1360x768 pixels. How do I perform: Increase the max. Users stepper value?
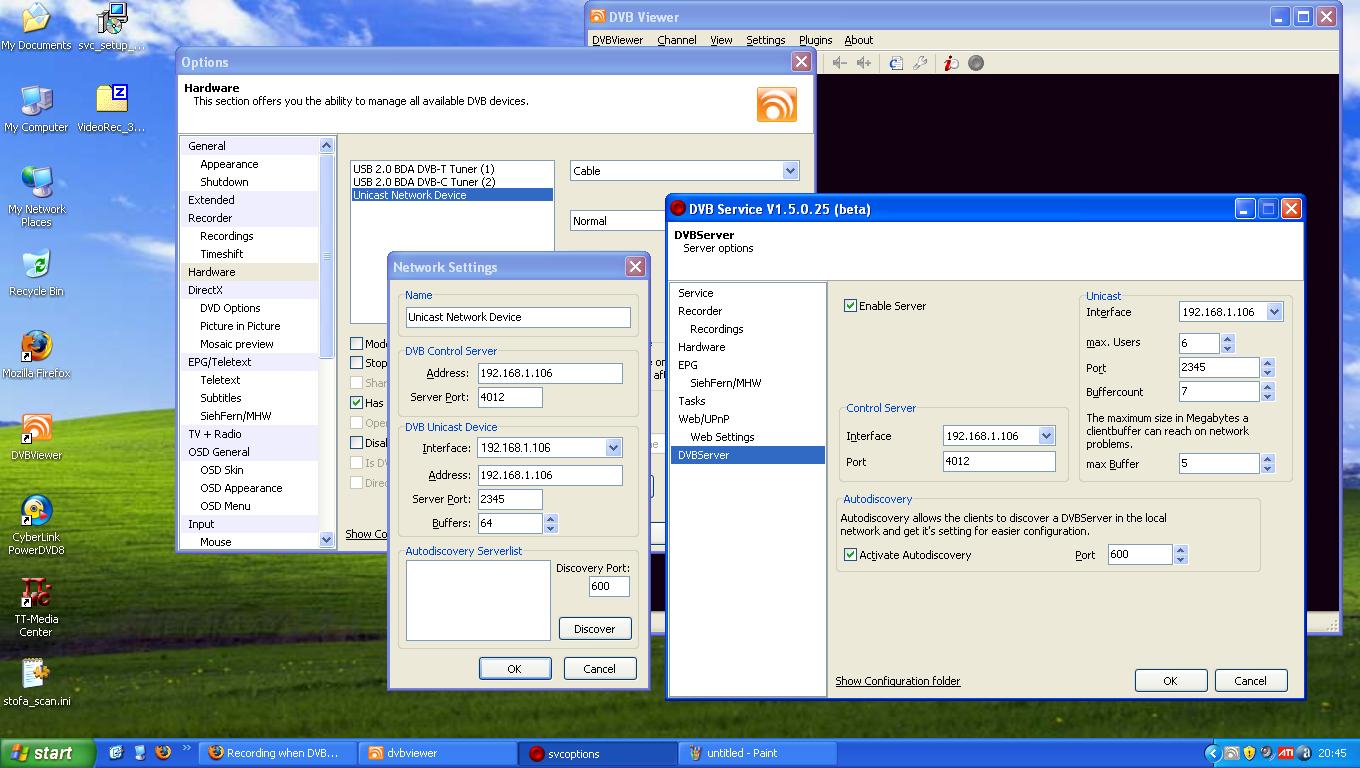point(1228,338)
